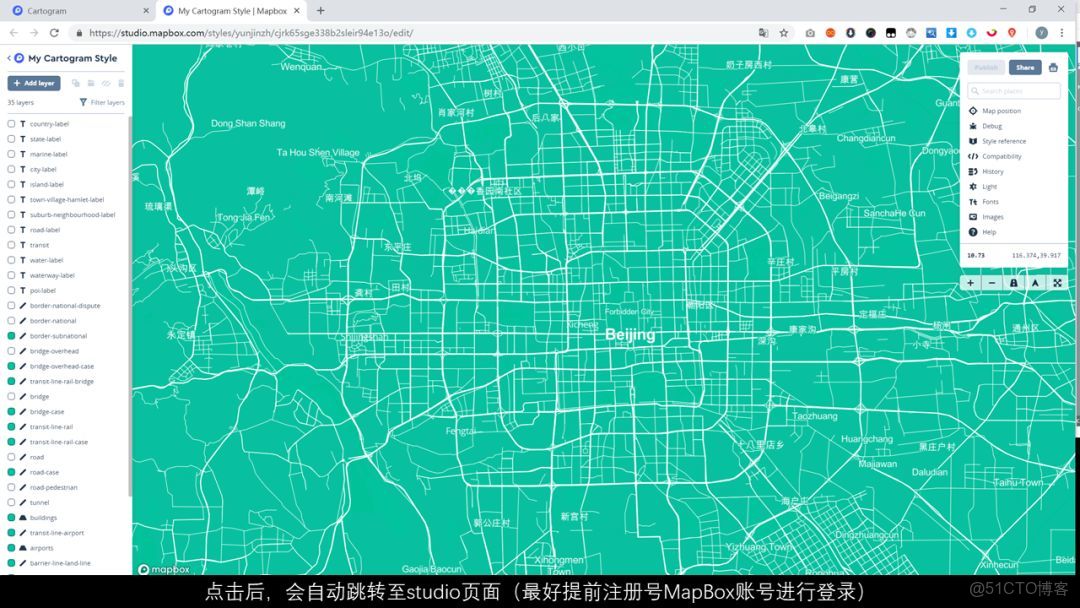This screenshot has height=608, width=1080.
Task: Check the tunnel layer checkbox
Action: pyautogui.click(x=11, y=503)
